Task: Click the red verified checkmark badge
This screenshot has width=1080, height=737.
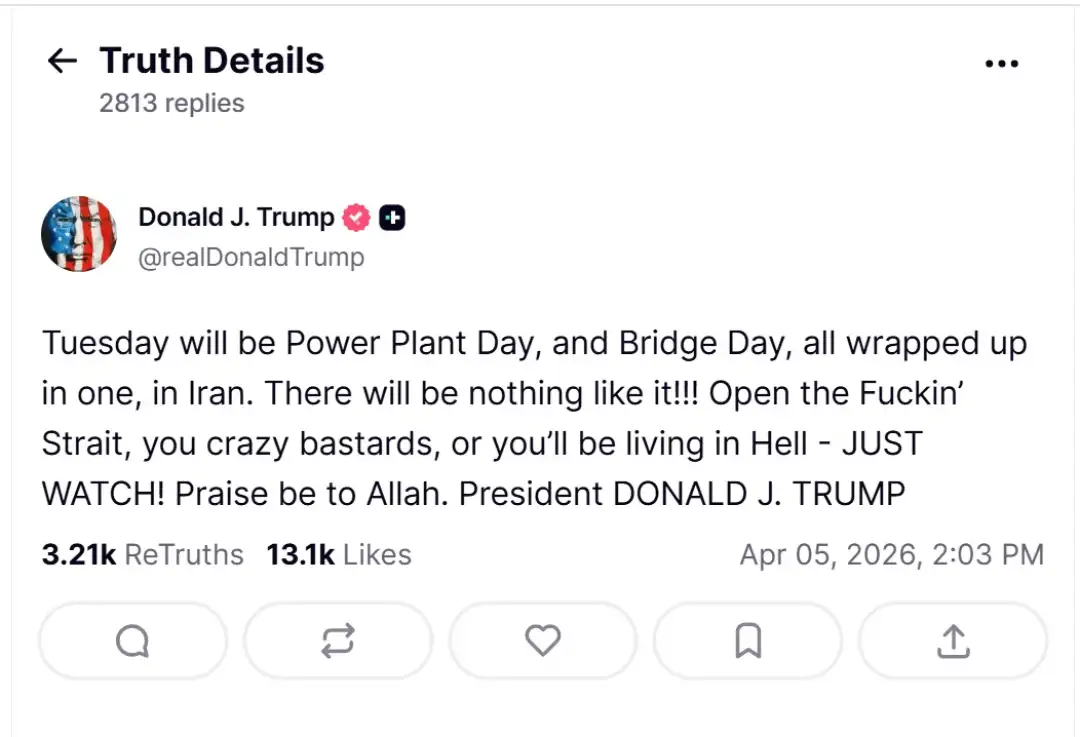Action: (x=357, y=217)
